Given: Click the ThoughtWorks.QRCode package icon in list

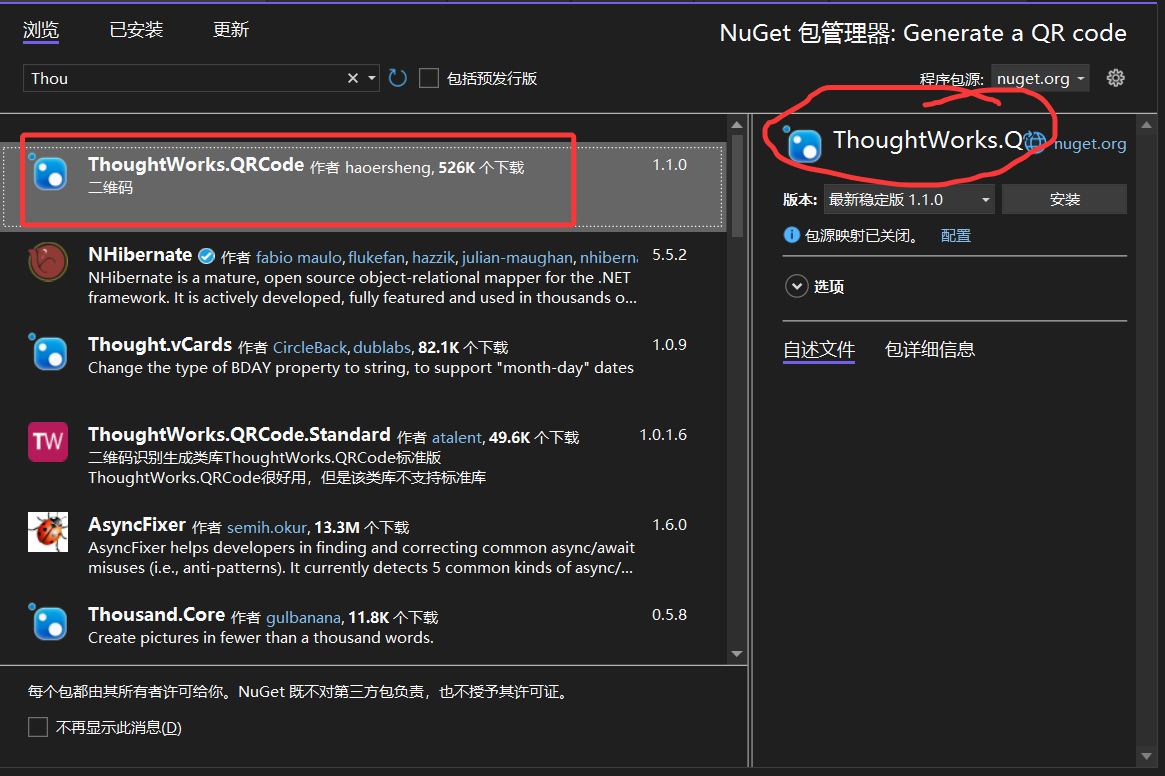Looking at the screenshot, I should click(49, 172).
